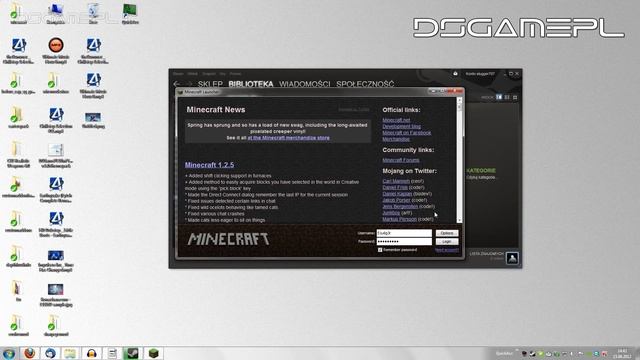The image size is (640, 360).
Task: Focus the Username input field
Action: [x=404, y=233]
